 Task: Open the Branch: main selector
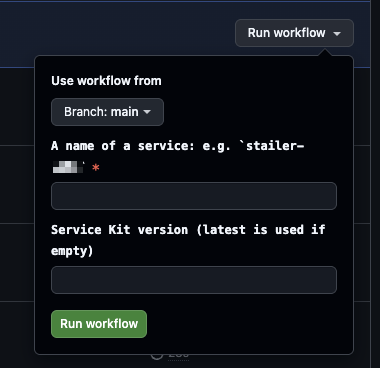pyautogui.click(x=107, y=112)
